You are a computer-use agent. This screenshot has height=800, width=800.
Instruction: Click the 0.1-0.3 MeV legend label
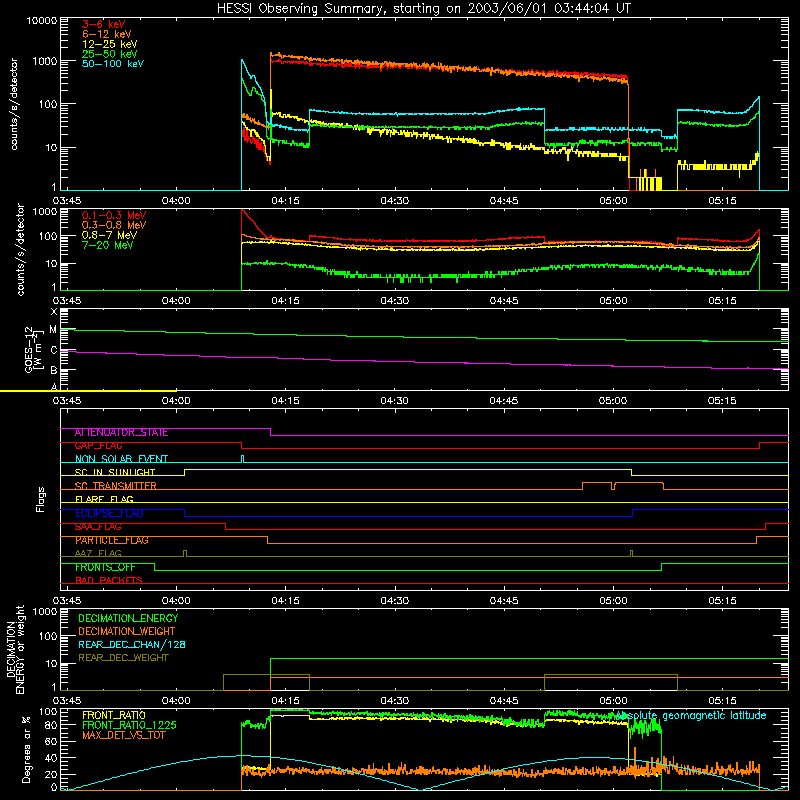click(114, 215)
